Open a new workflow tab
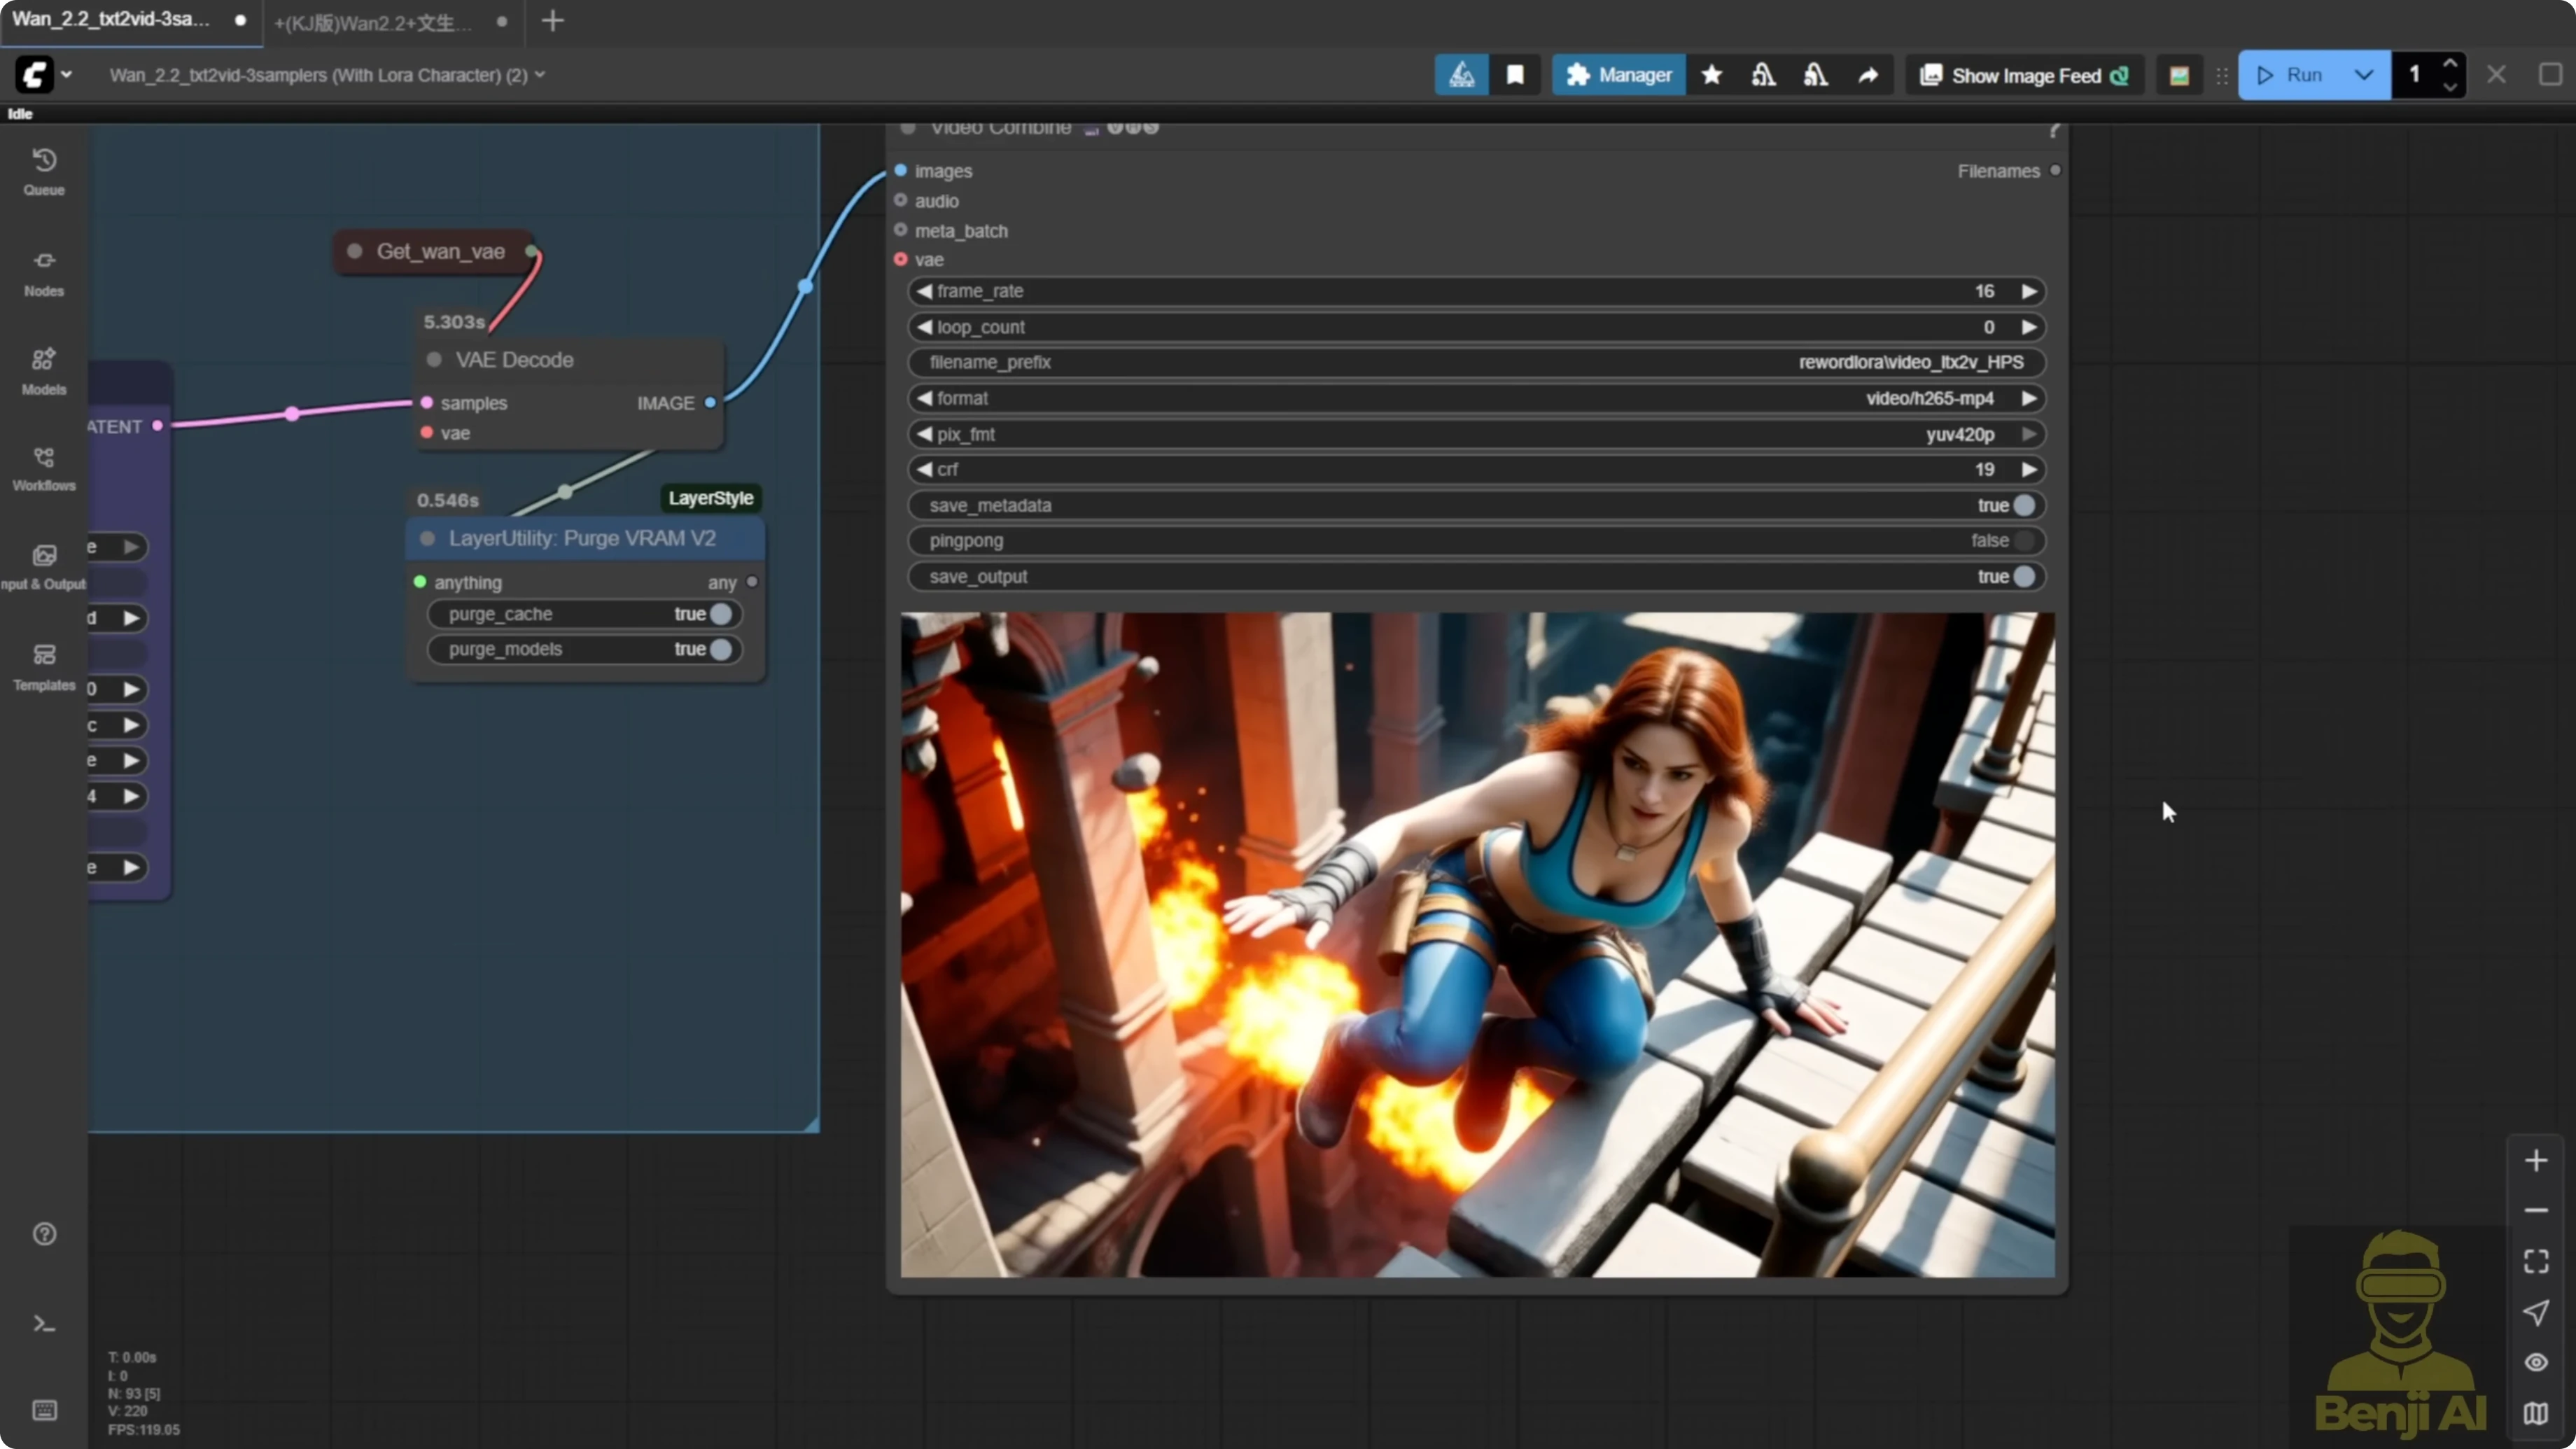Image resolution: width=2576 pixels, height=1449 pixels. pyautogui.click(x=553, y=21)
